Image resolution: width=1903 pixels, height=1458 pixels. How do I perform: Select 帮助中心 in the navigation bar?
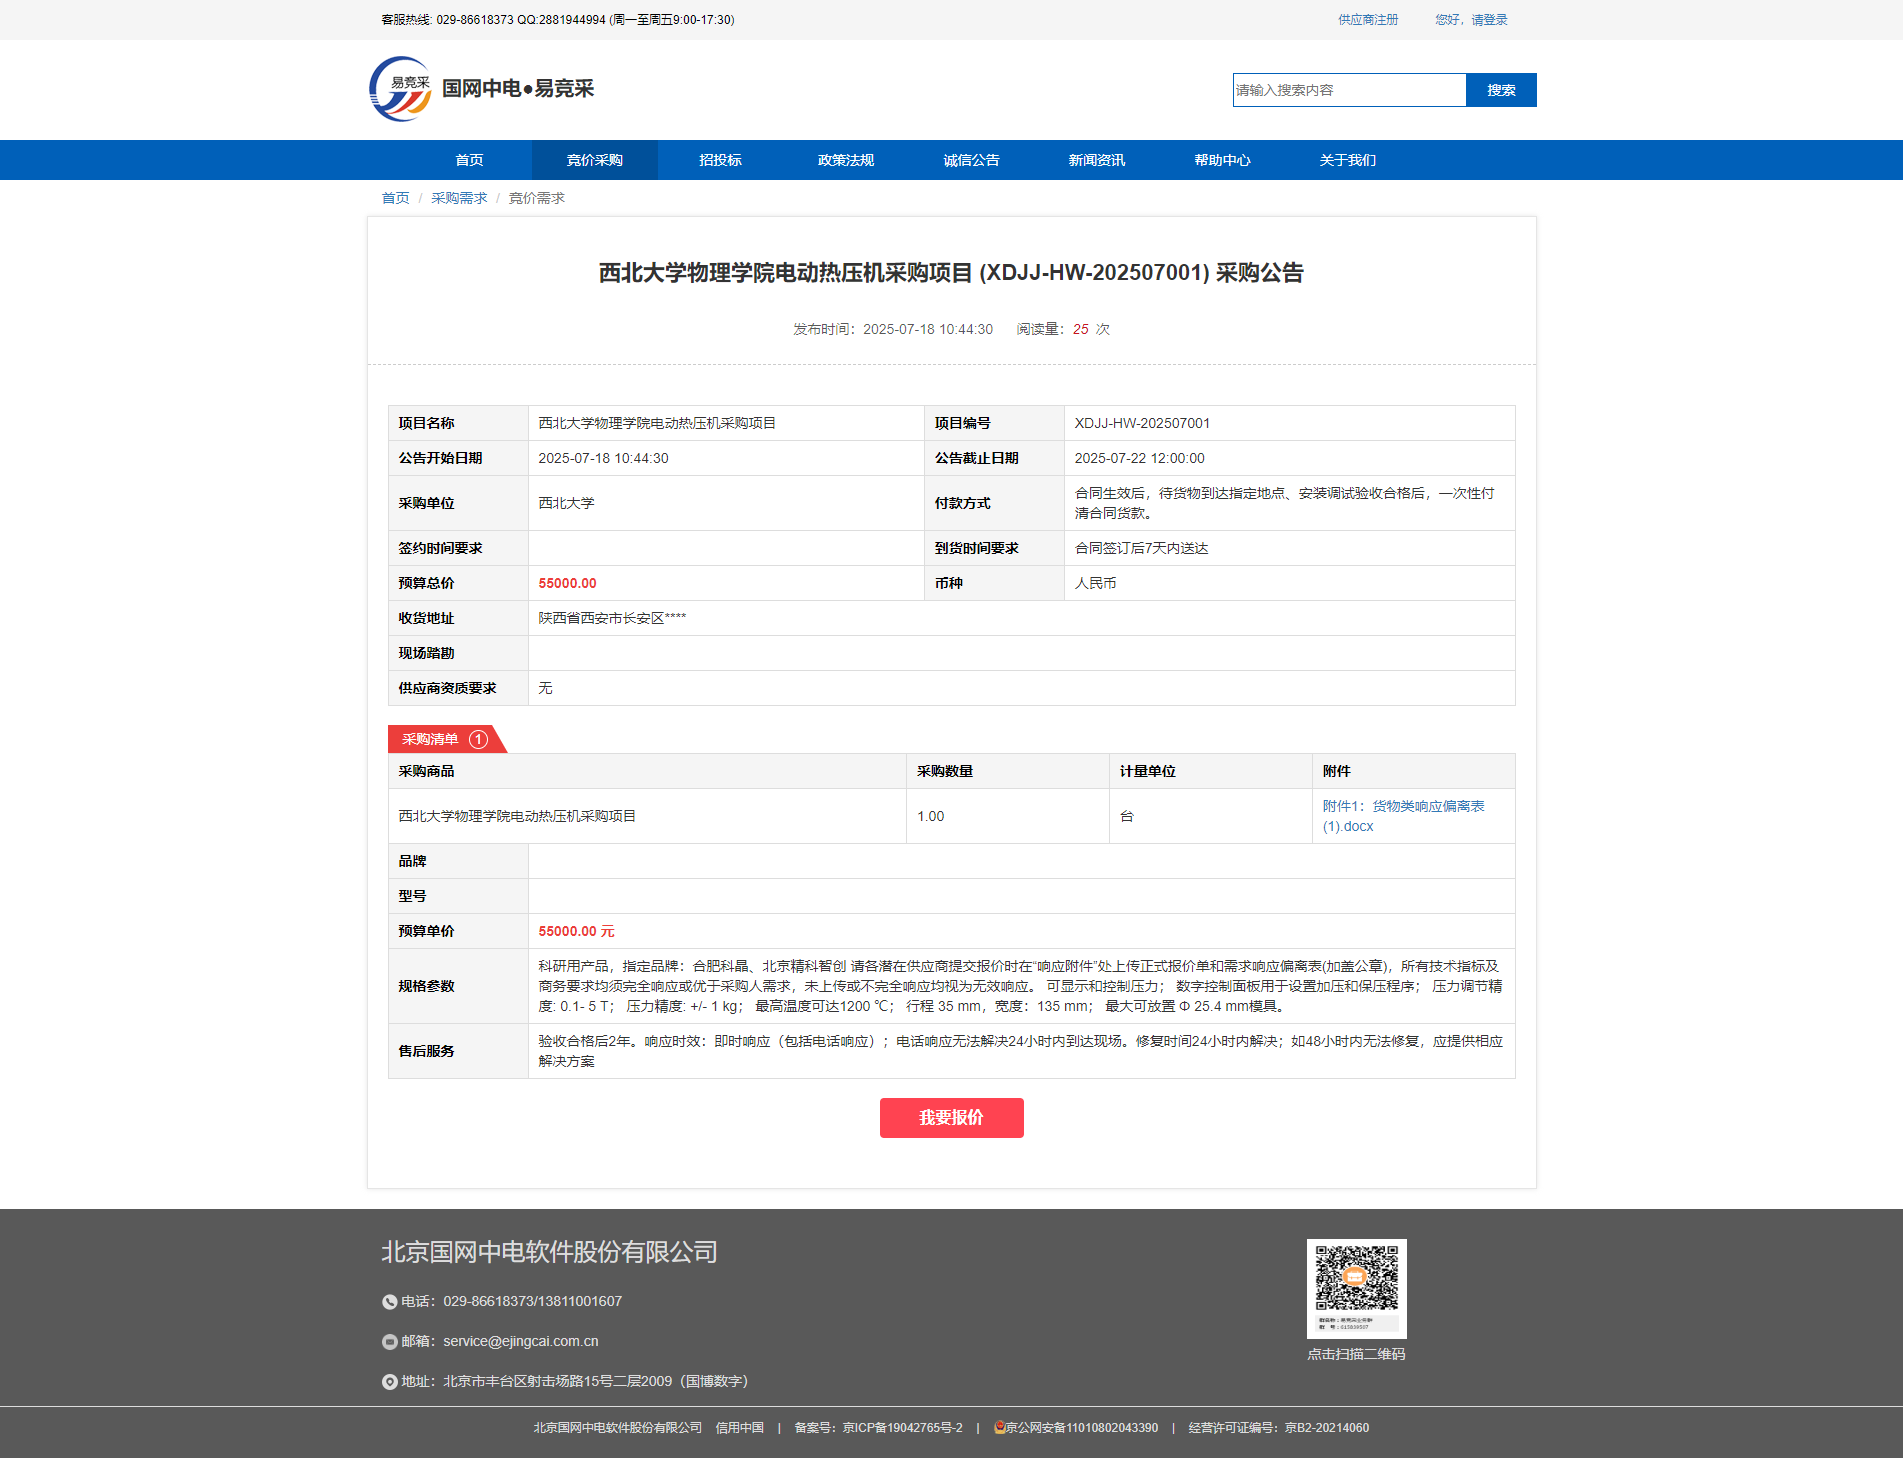[1222, 160]
